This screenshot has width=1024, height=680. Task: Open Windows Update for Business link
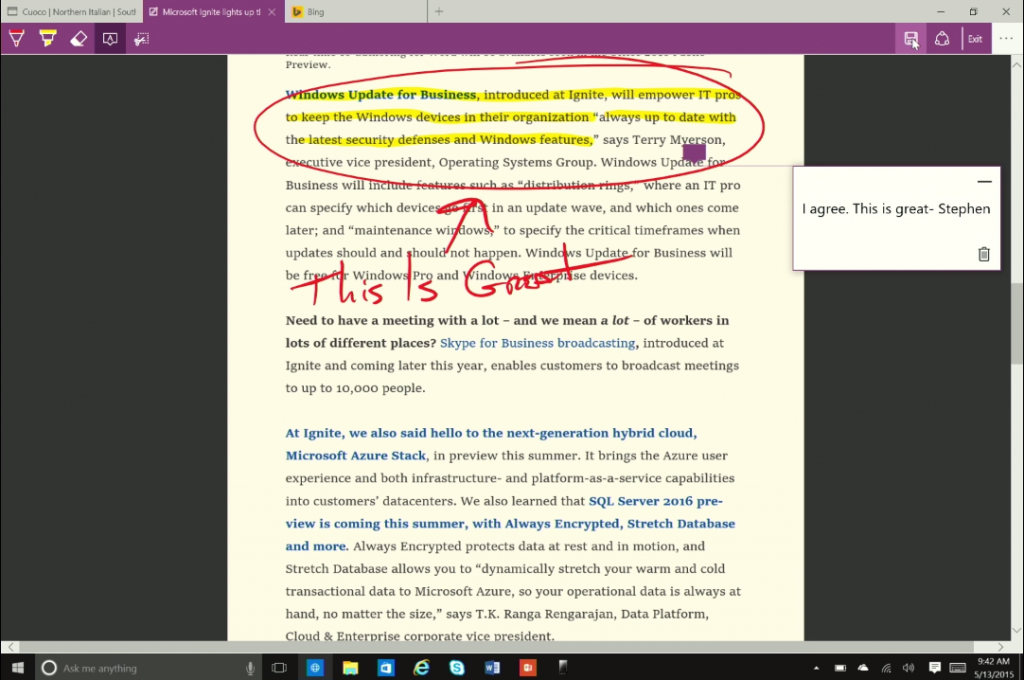[381, 95]
